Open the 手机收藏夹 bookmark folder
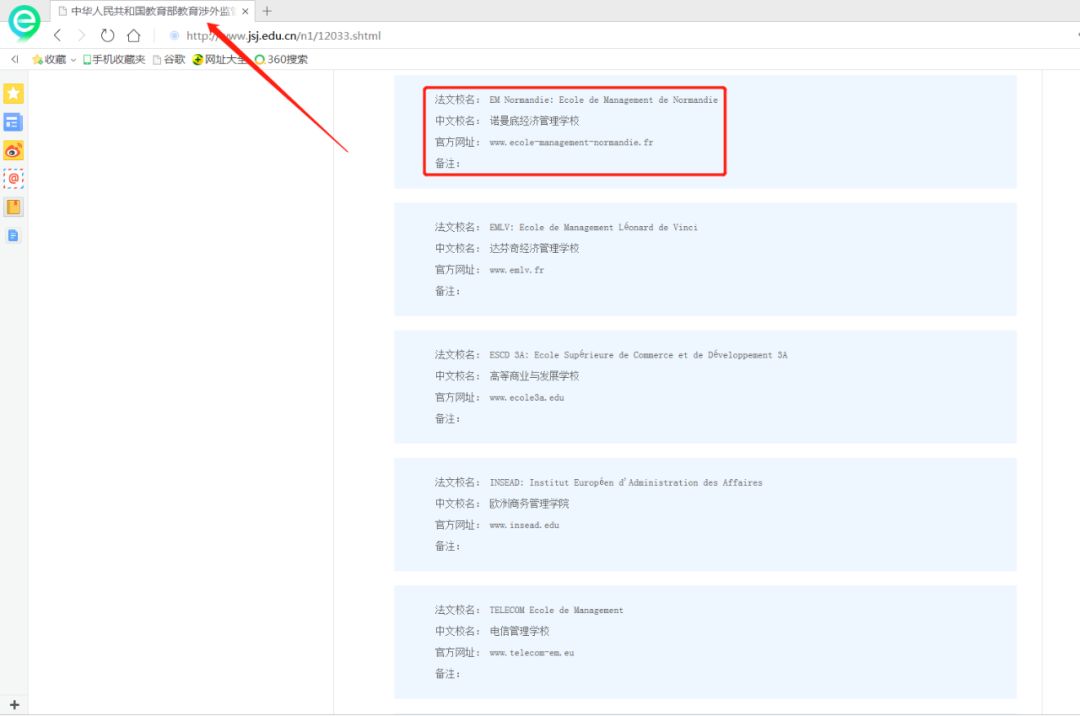 tap(114, 59)
